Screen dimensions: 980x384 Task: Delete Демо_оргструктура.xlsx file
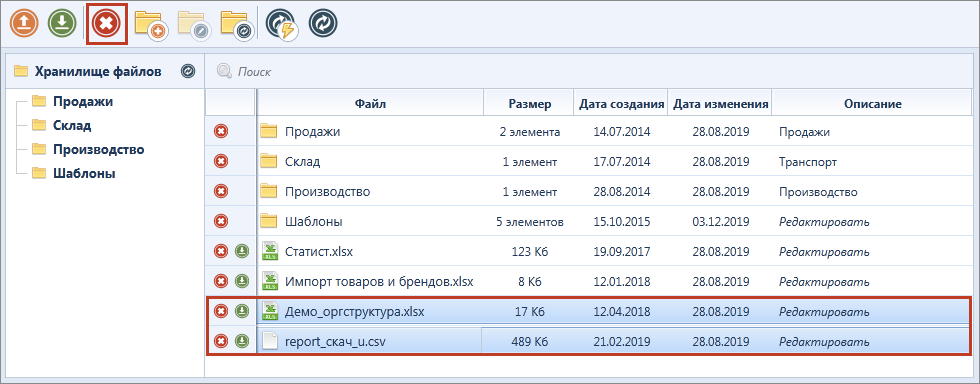click(x=221, y=311)
